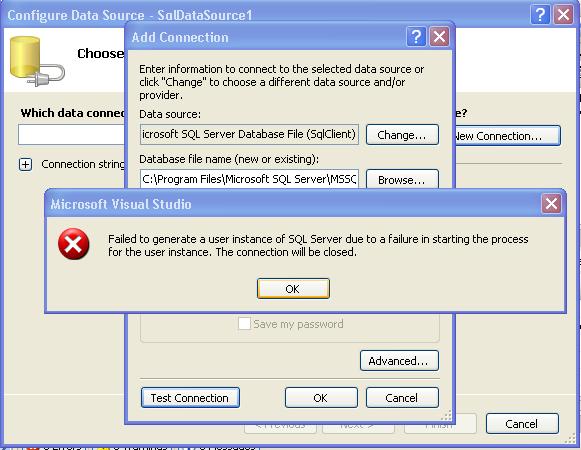Image resolution: width=581 pixels, height=450 pixels.
Task: Click the database plug icon
Action: 37,62
